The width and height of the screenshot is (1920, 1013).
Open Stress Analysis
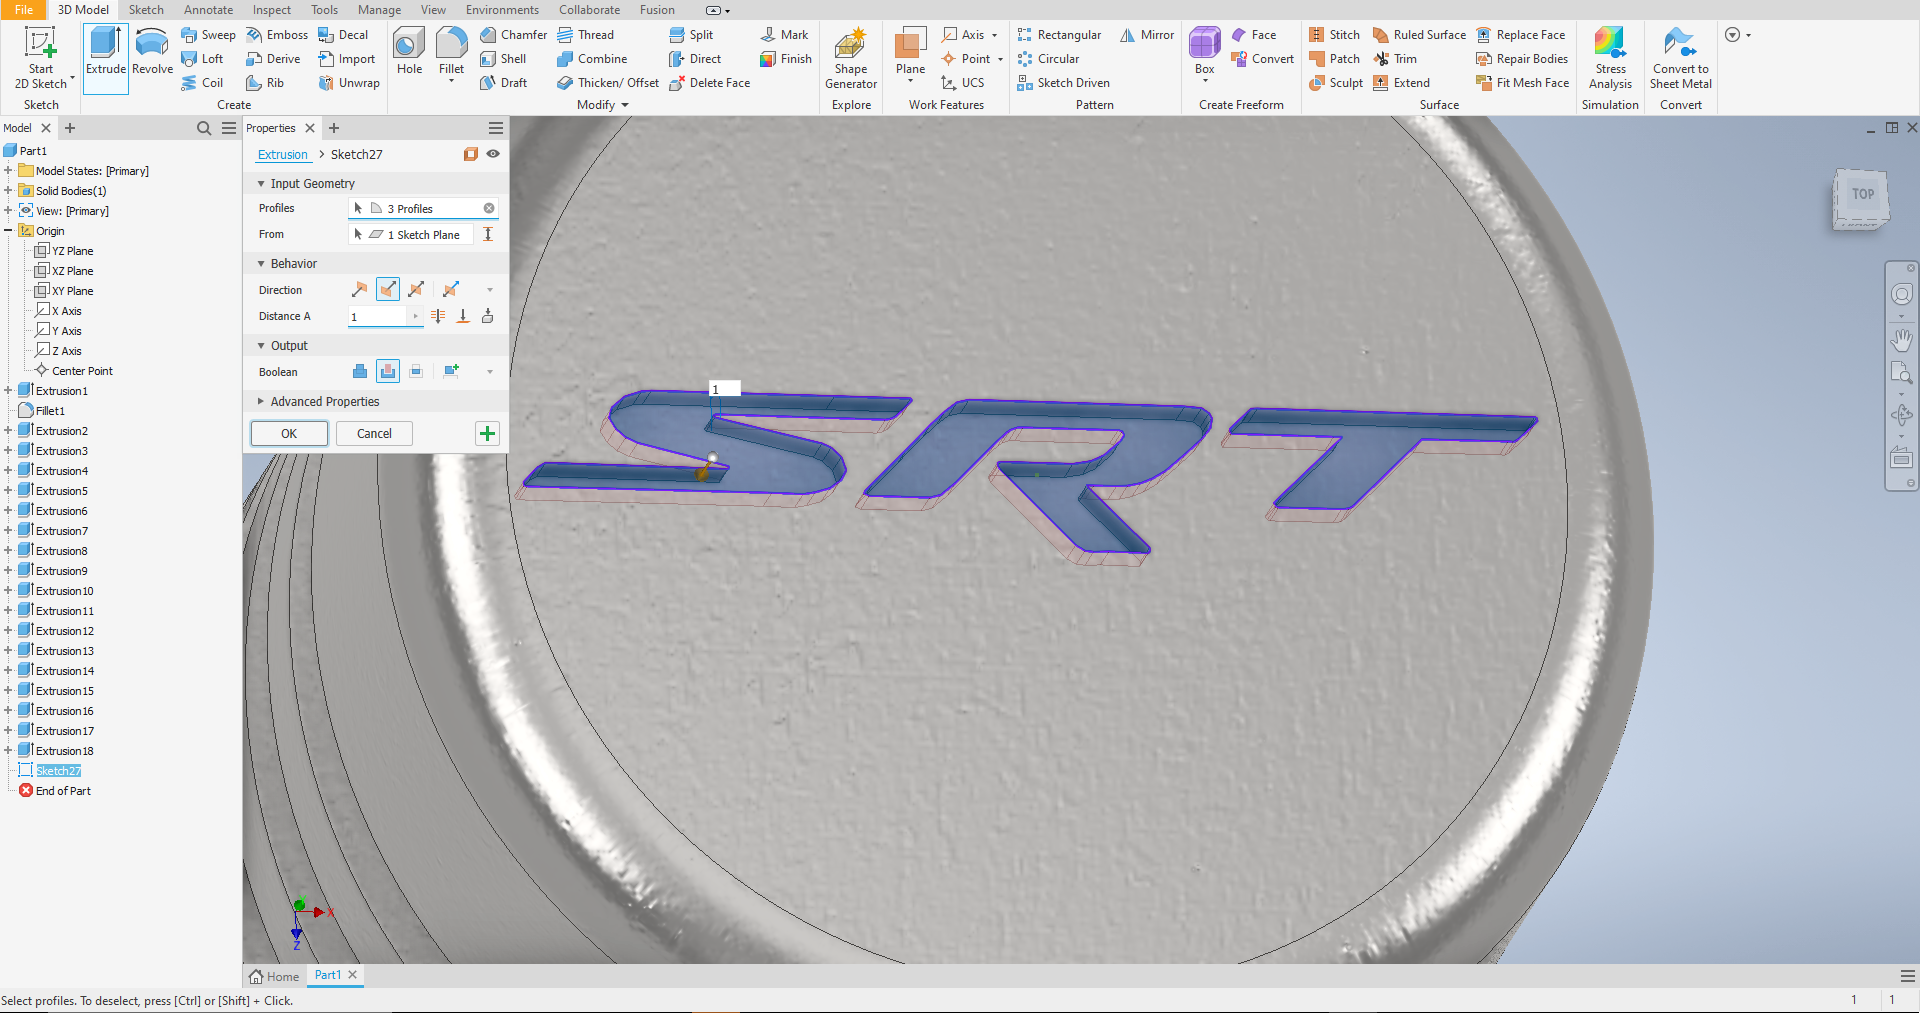click(1610, 58)
